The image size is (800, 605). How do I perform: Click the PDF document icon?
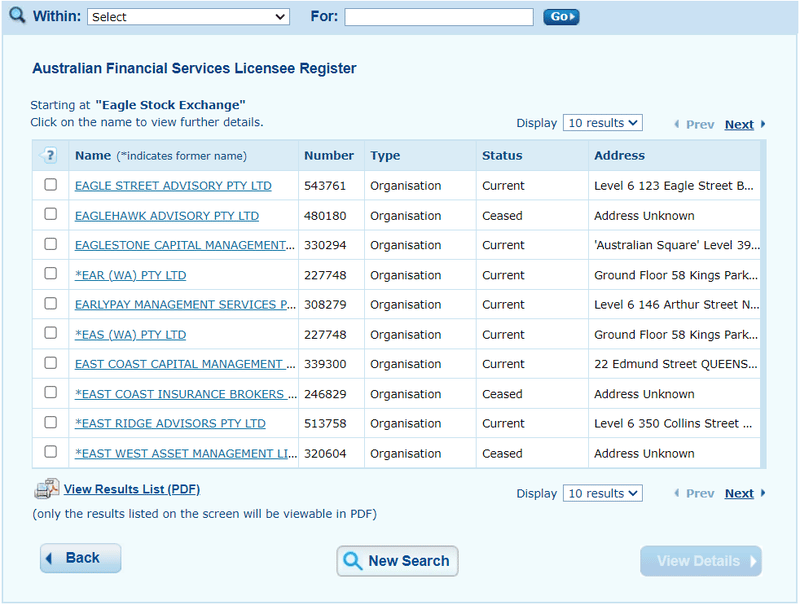(46, 489)
